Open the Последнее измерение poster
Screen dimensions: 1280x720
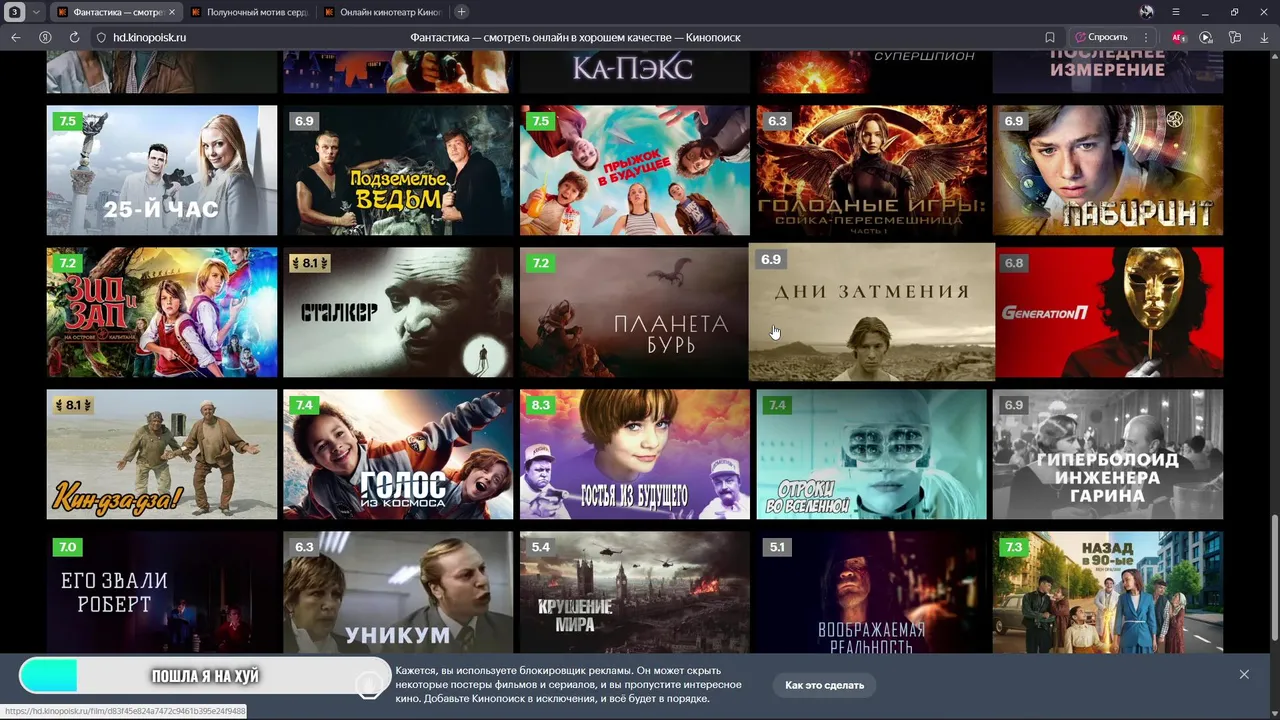(x=1108, y=74)
